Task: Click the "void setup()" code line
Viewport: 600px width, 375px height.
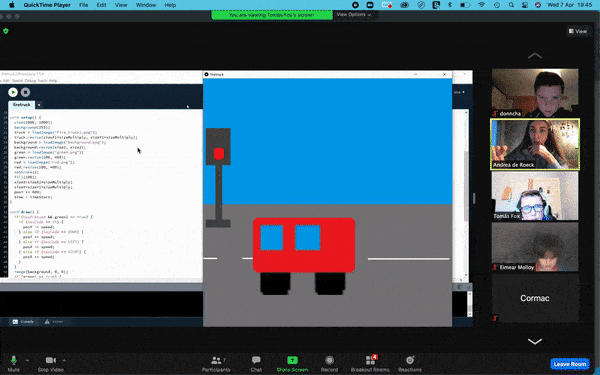Action: (x=25, y=117)
